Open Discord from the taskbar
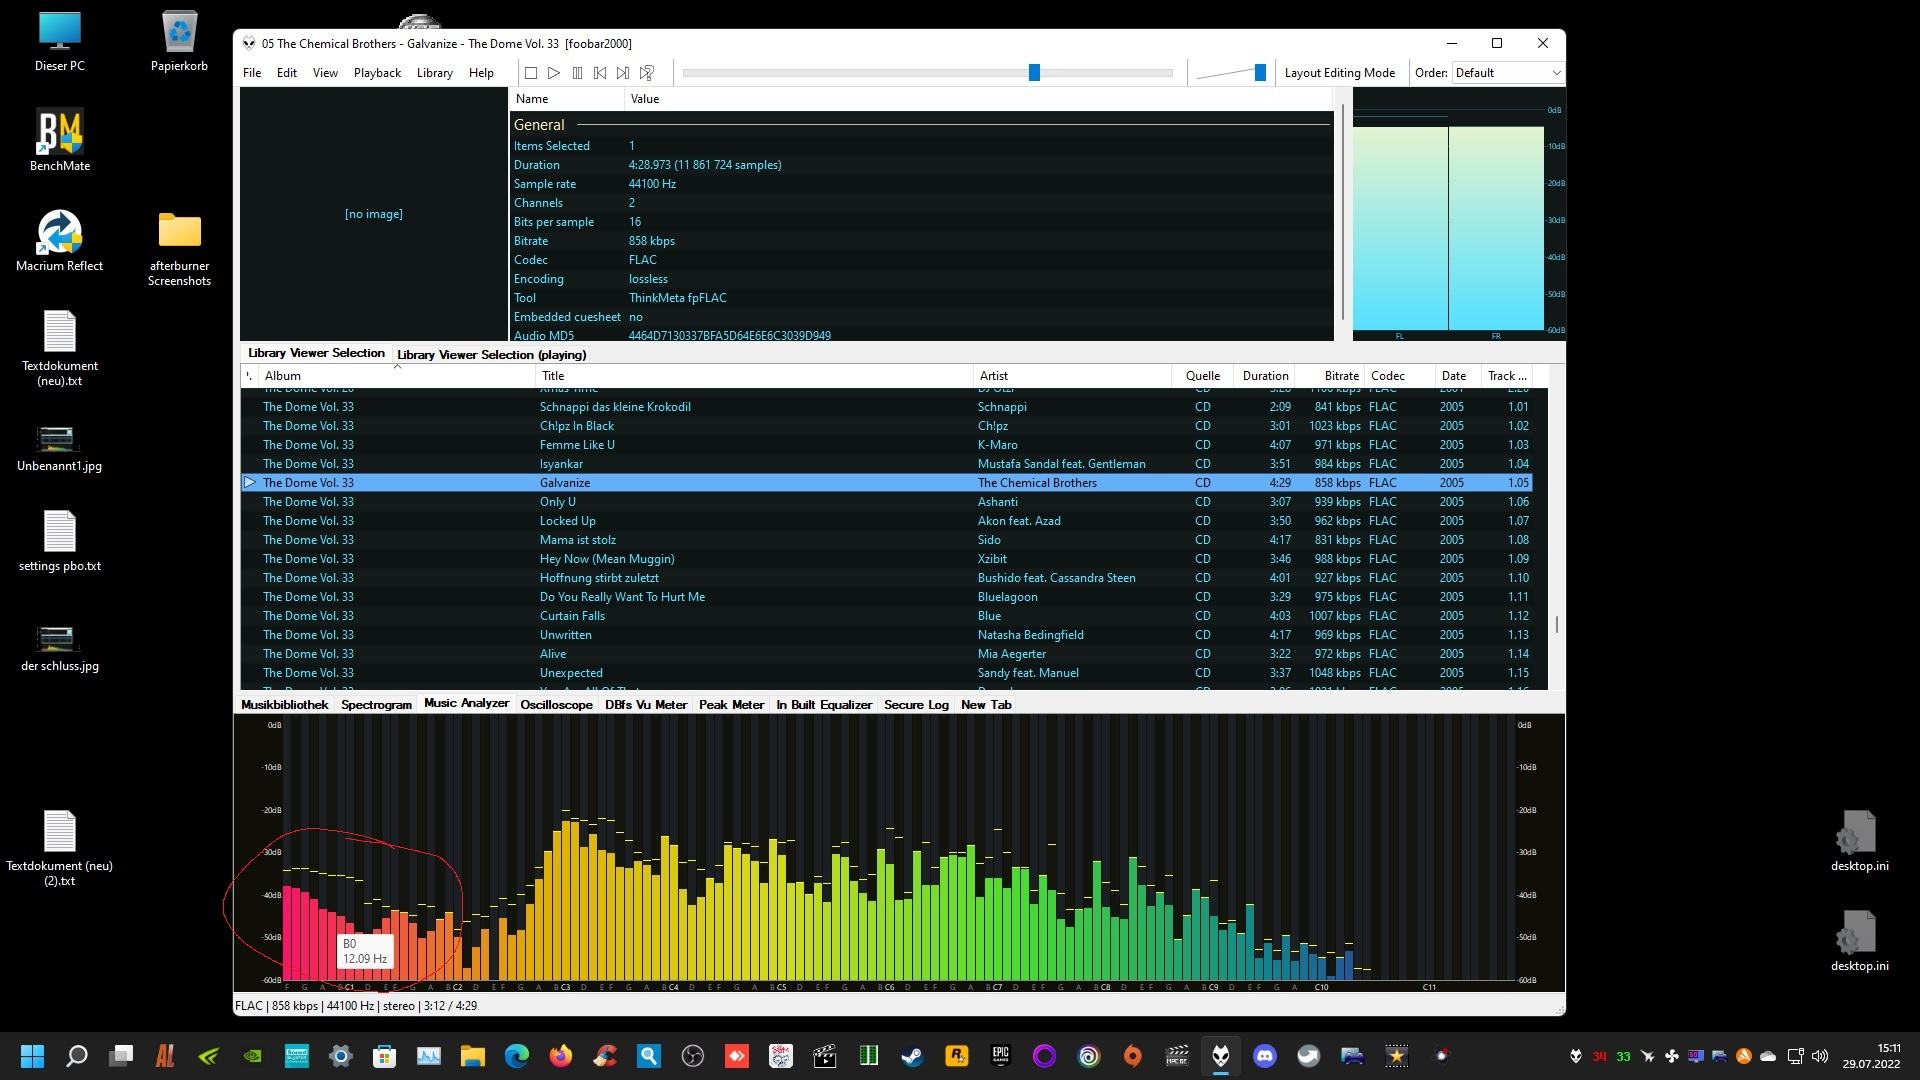1920x1080 pixels. [x=1265, y=1056]
